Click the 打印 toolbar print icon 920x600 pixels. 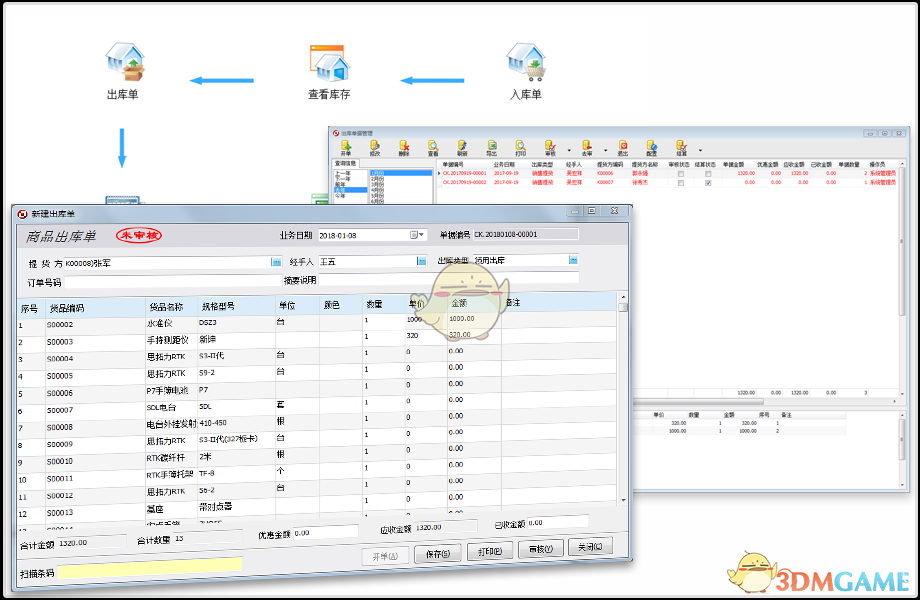pos(522,145)
